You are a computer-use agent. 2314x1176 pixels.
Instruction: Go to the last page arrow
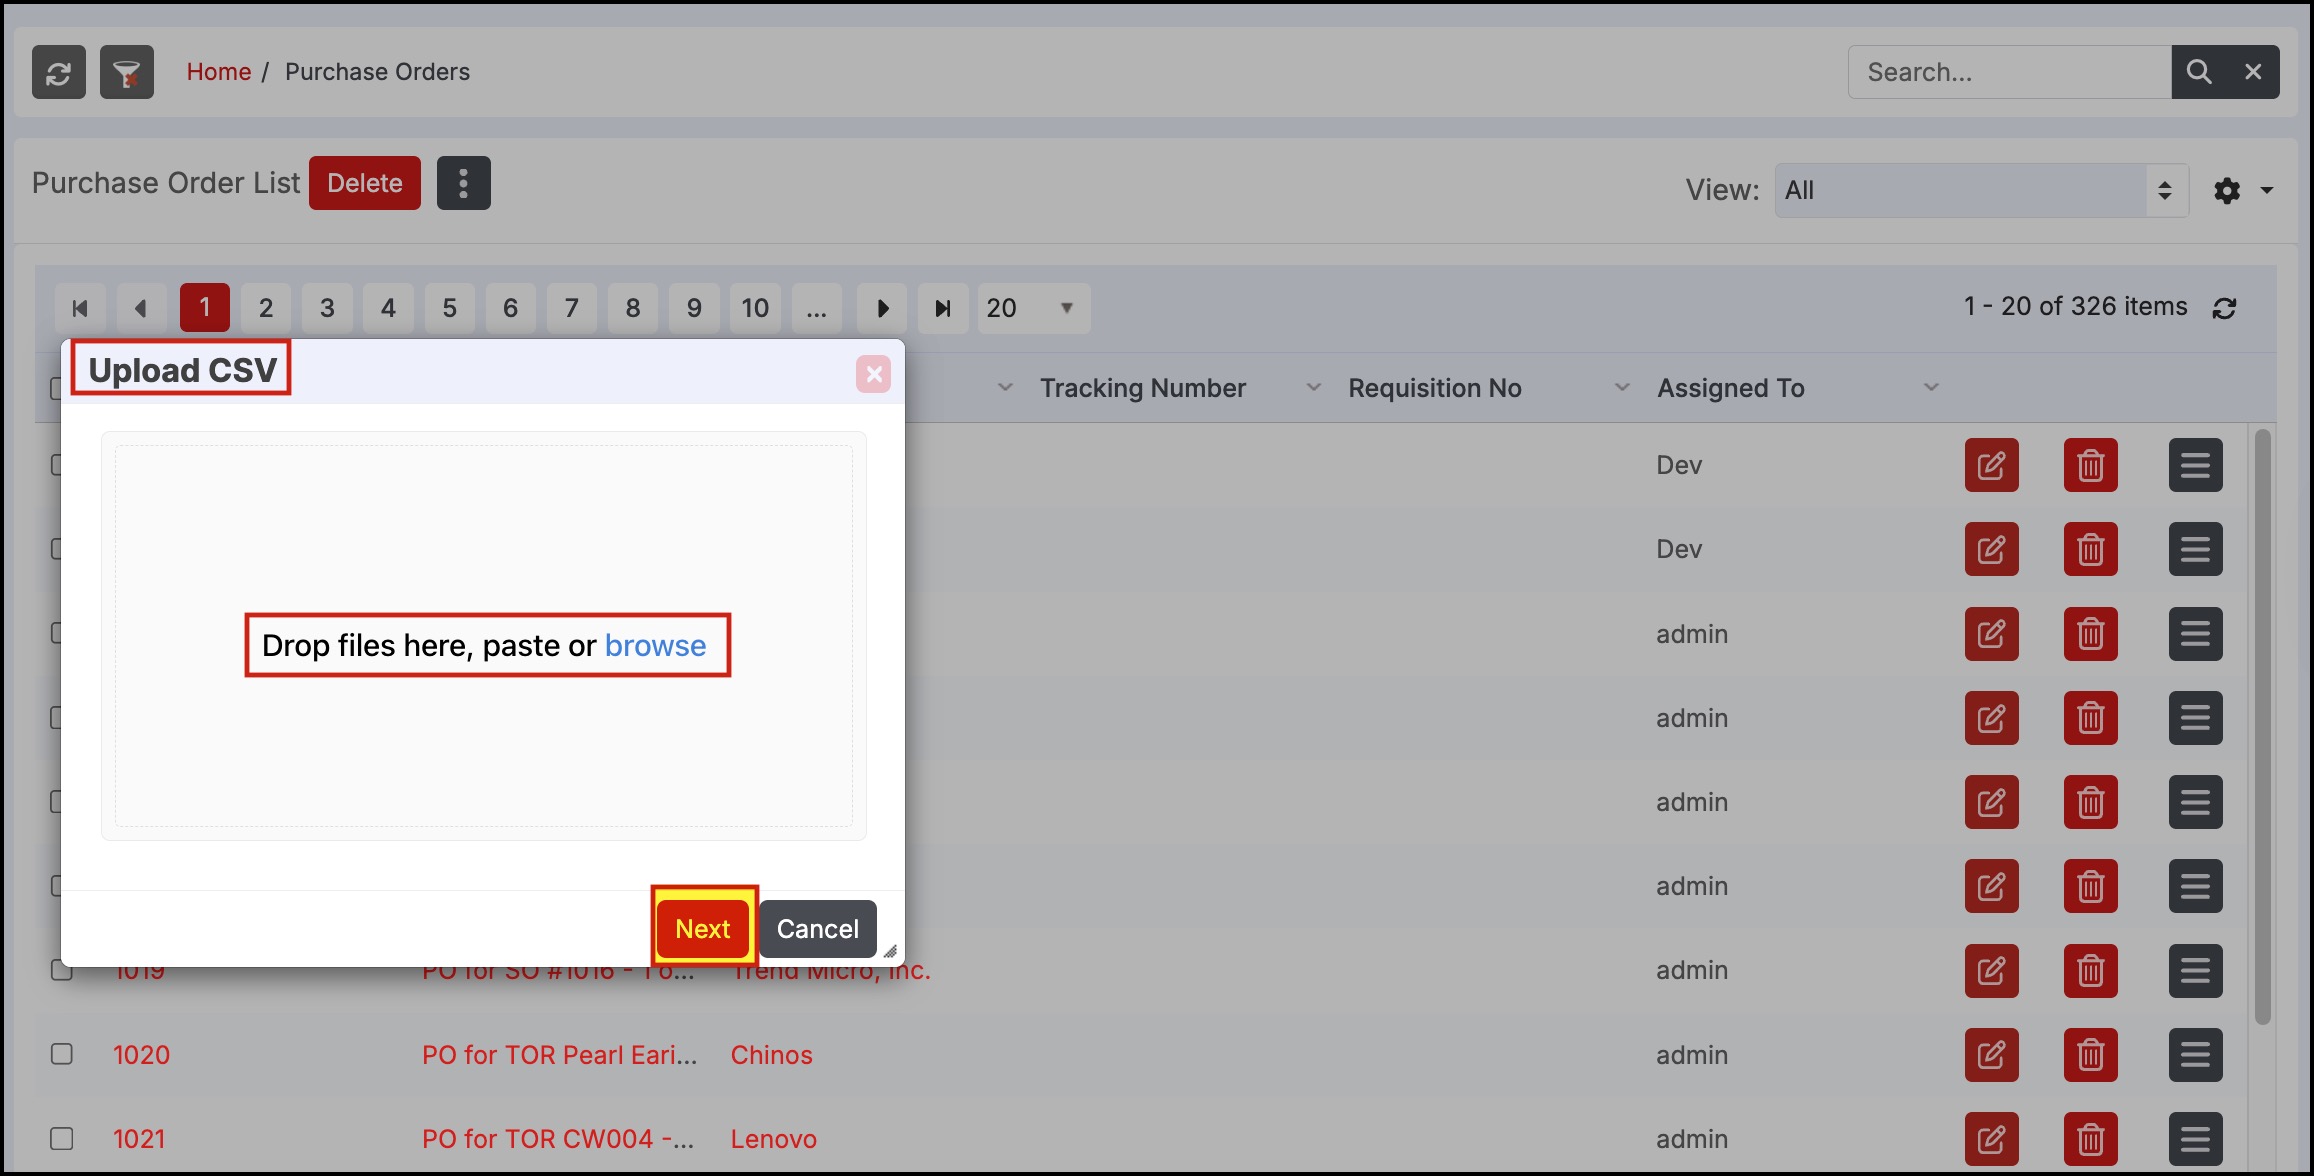coord(942,308)
